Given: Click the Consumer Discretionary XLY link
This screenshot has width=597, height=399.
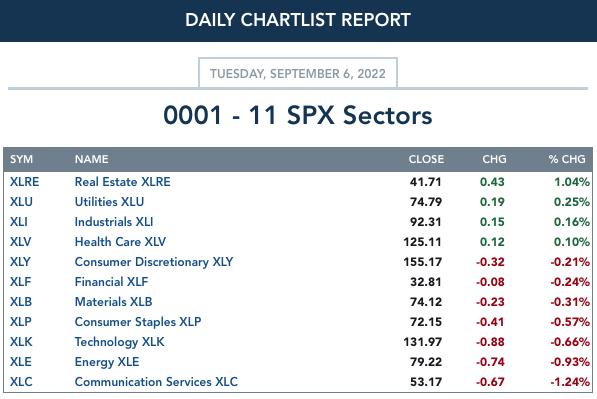Looking at the screenshot, I should [x=154, y=262].
